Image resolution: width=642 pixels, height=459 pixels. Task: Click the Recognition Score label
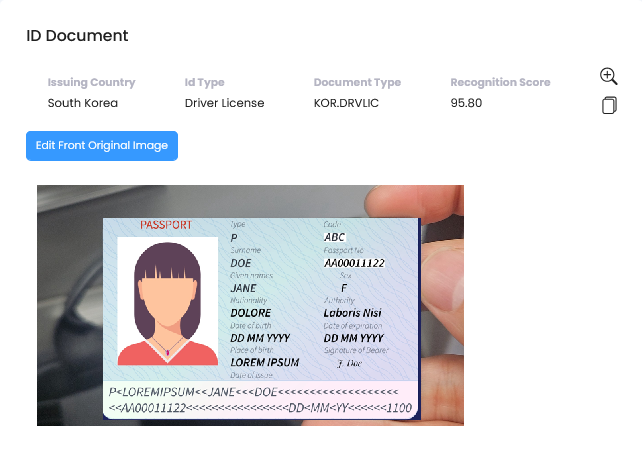click(500, 82)
